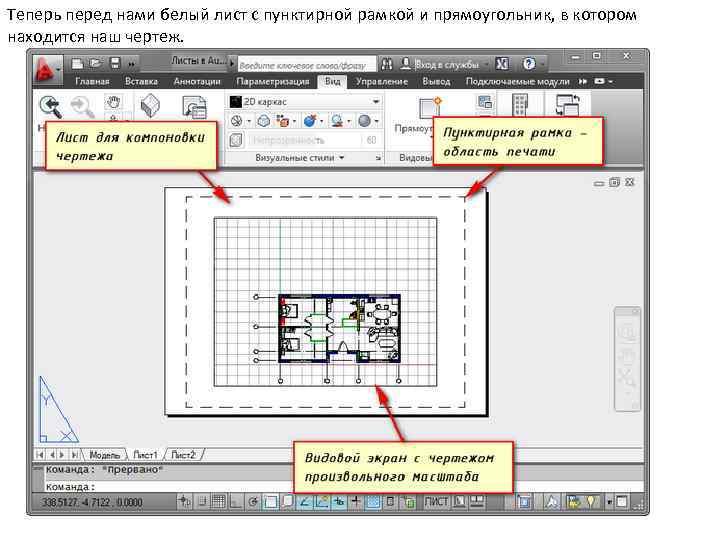The height and width of the screenshot is (540, 720).
Task: Click the Switch Windows icon in ribbon
Action: click(568, 105)
